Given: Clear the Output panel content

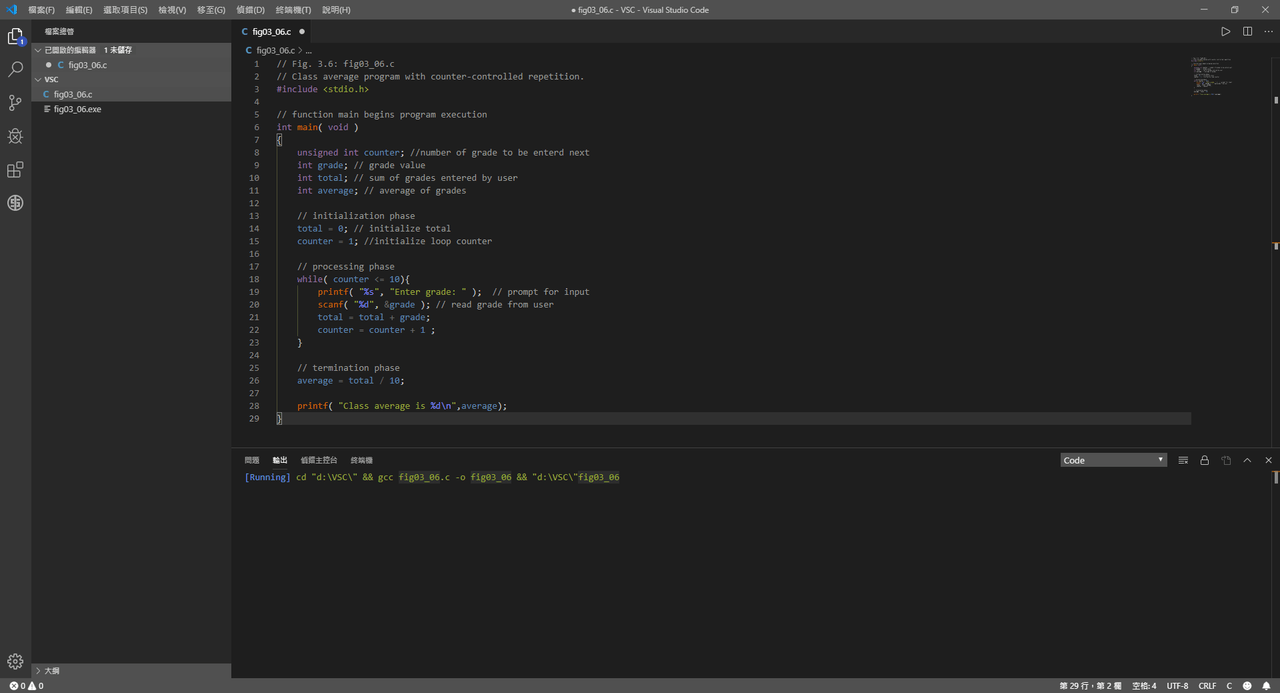Looking at the screenshot, I should coord(1183,460).
